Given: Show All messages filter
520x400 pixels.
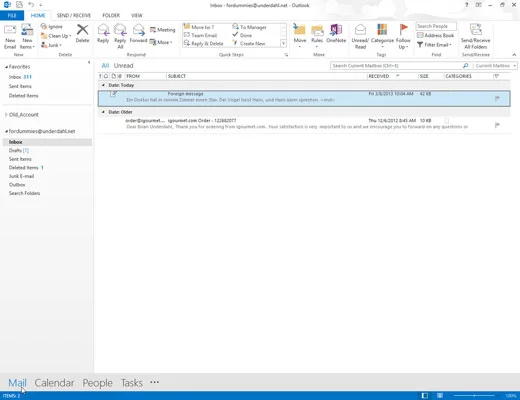Looking at the screenshot, I should click(x=105, y=66).
